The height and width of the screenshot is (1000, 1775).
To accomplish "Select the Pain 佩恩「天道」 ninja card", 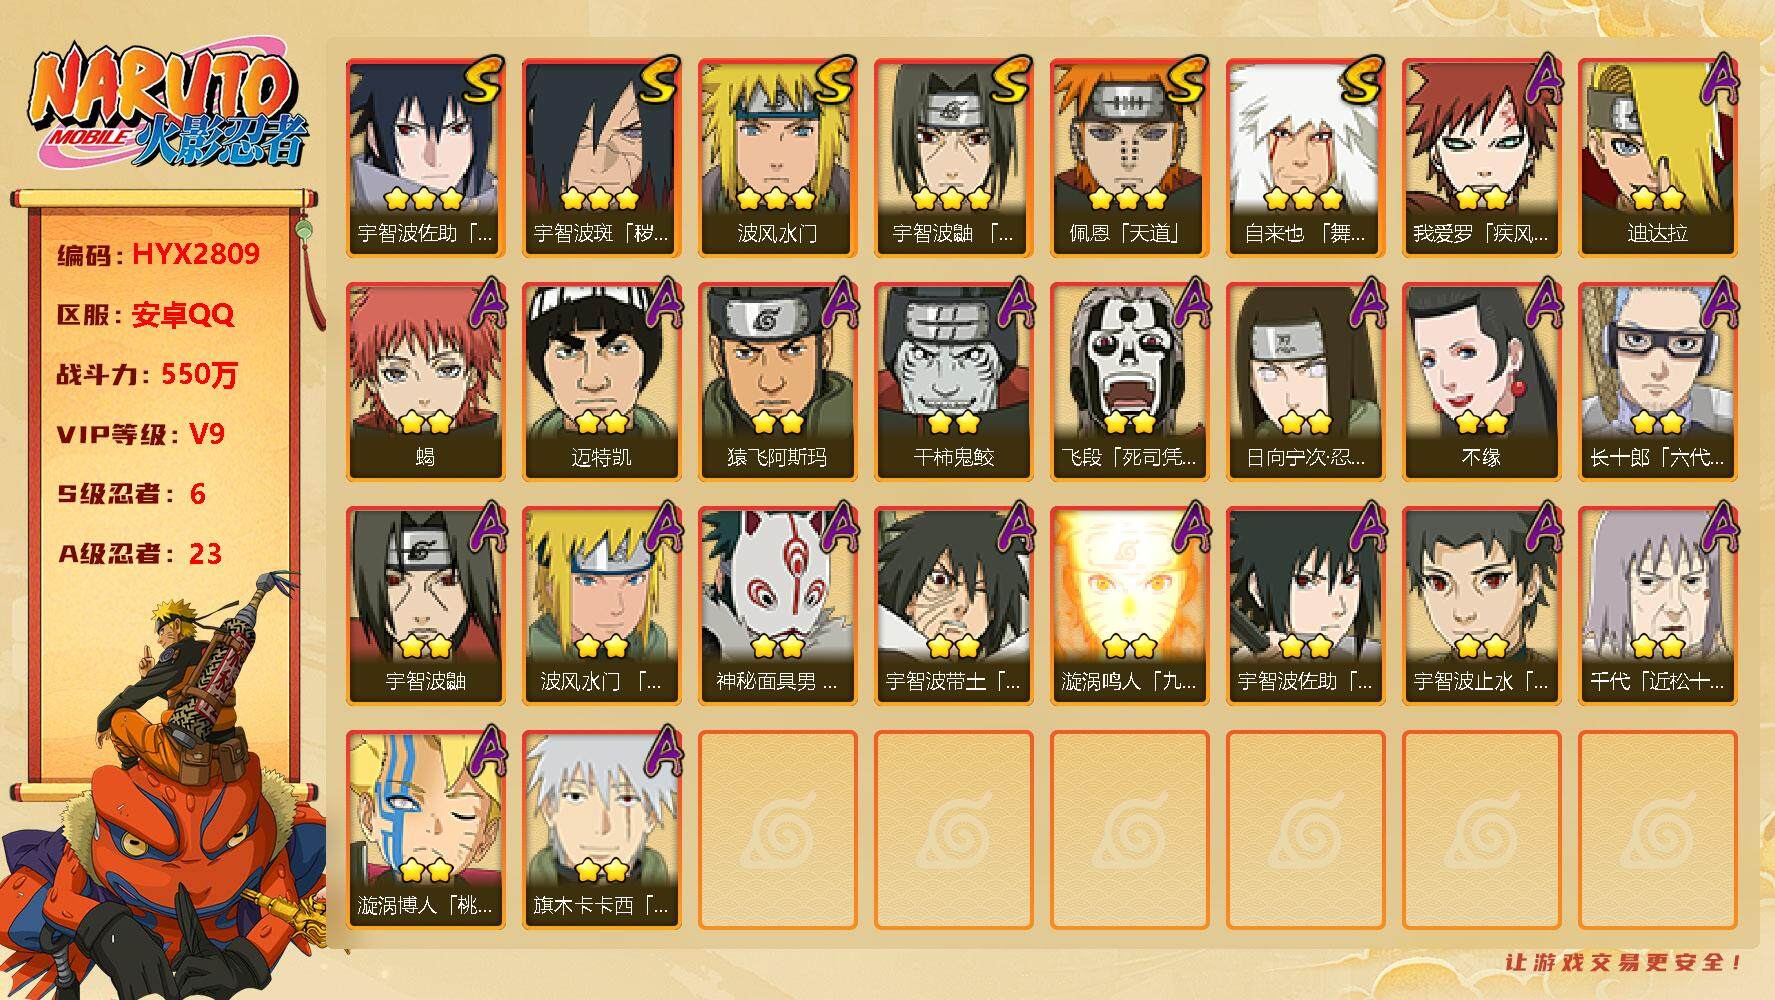I will [1129, 158].
